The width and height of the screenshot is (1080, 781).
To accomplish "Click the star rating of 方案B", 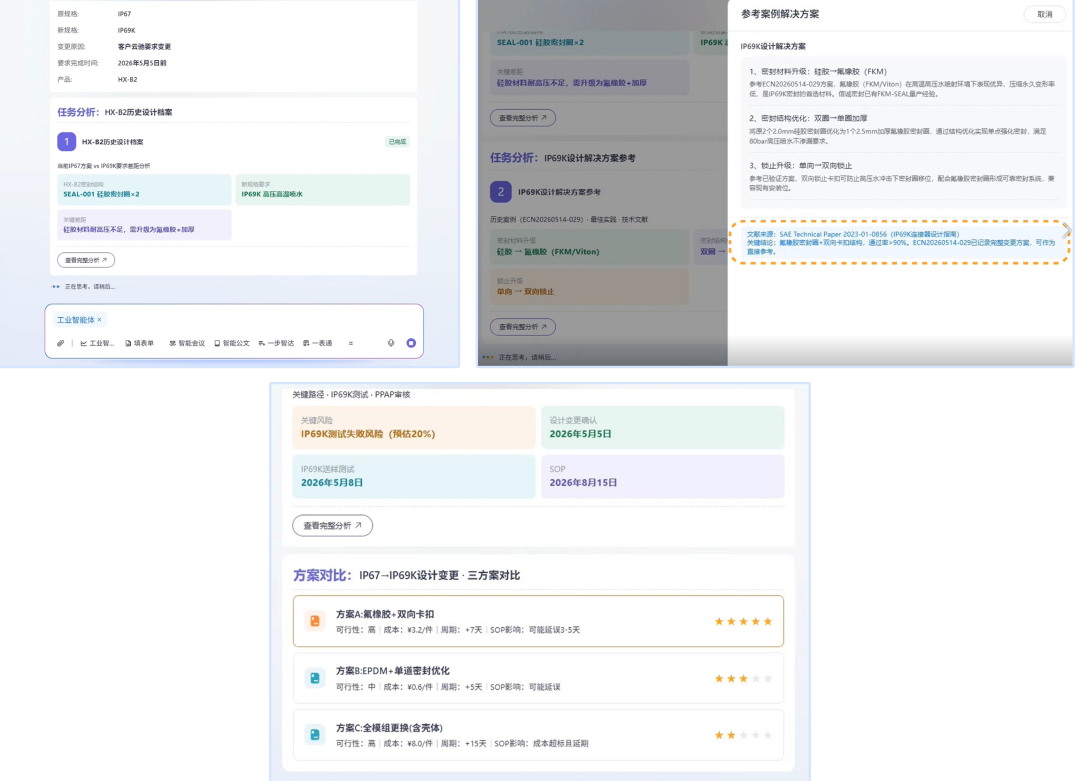I will [x=743, y=678].
